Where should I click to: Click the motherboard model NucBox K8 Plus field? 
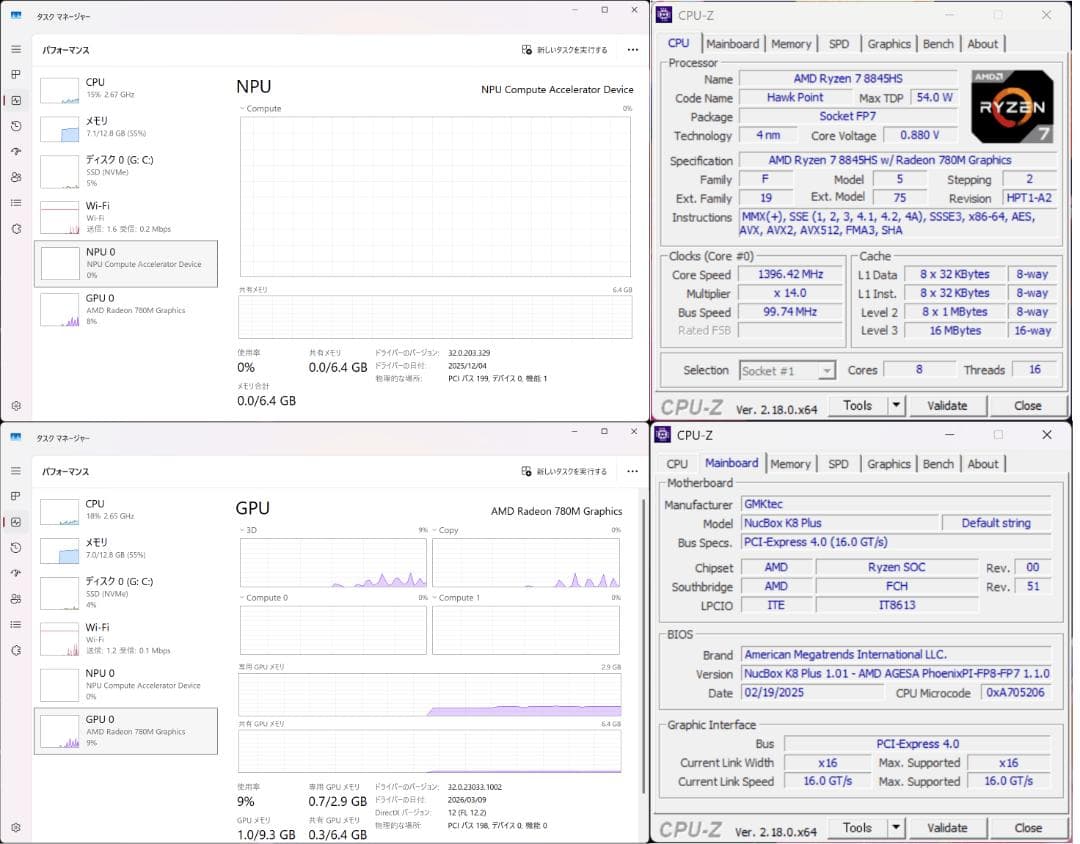[x=840, y=523]
